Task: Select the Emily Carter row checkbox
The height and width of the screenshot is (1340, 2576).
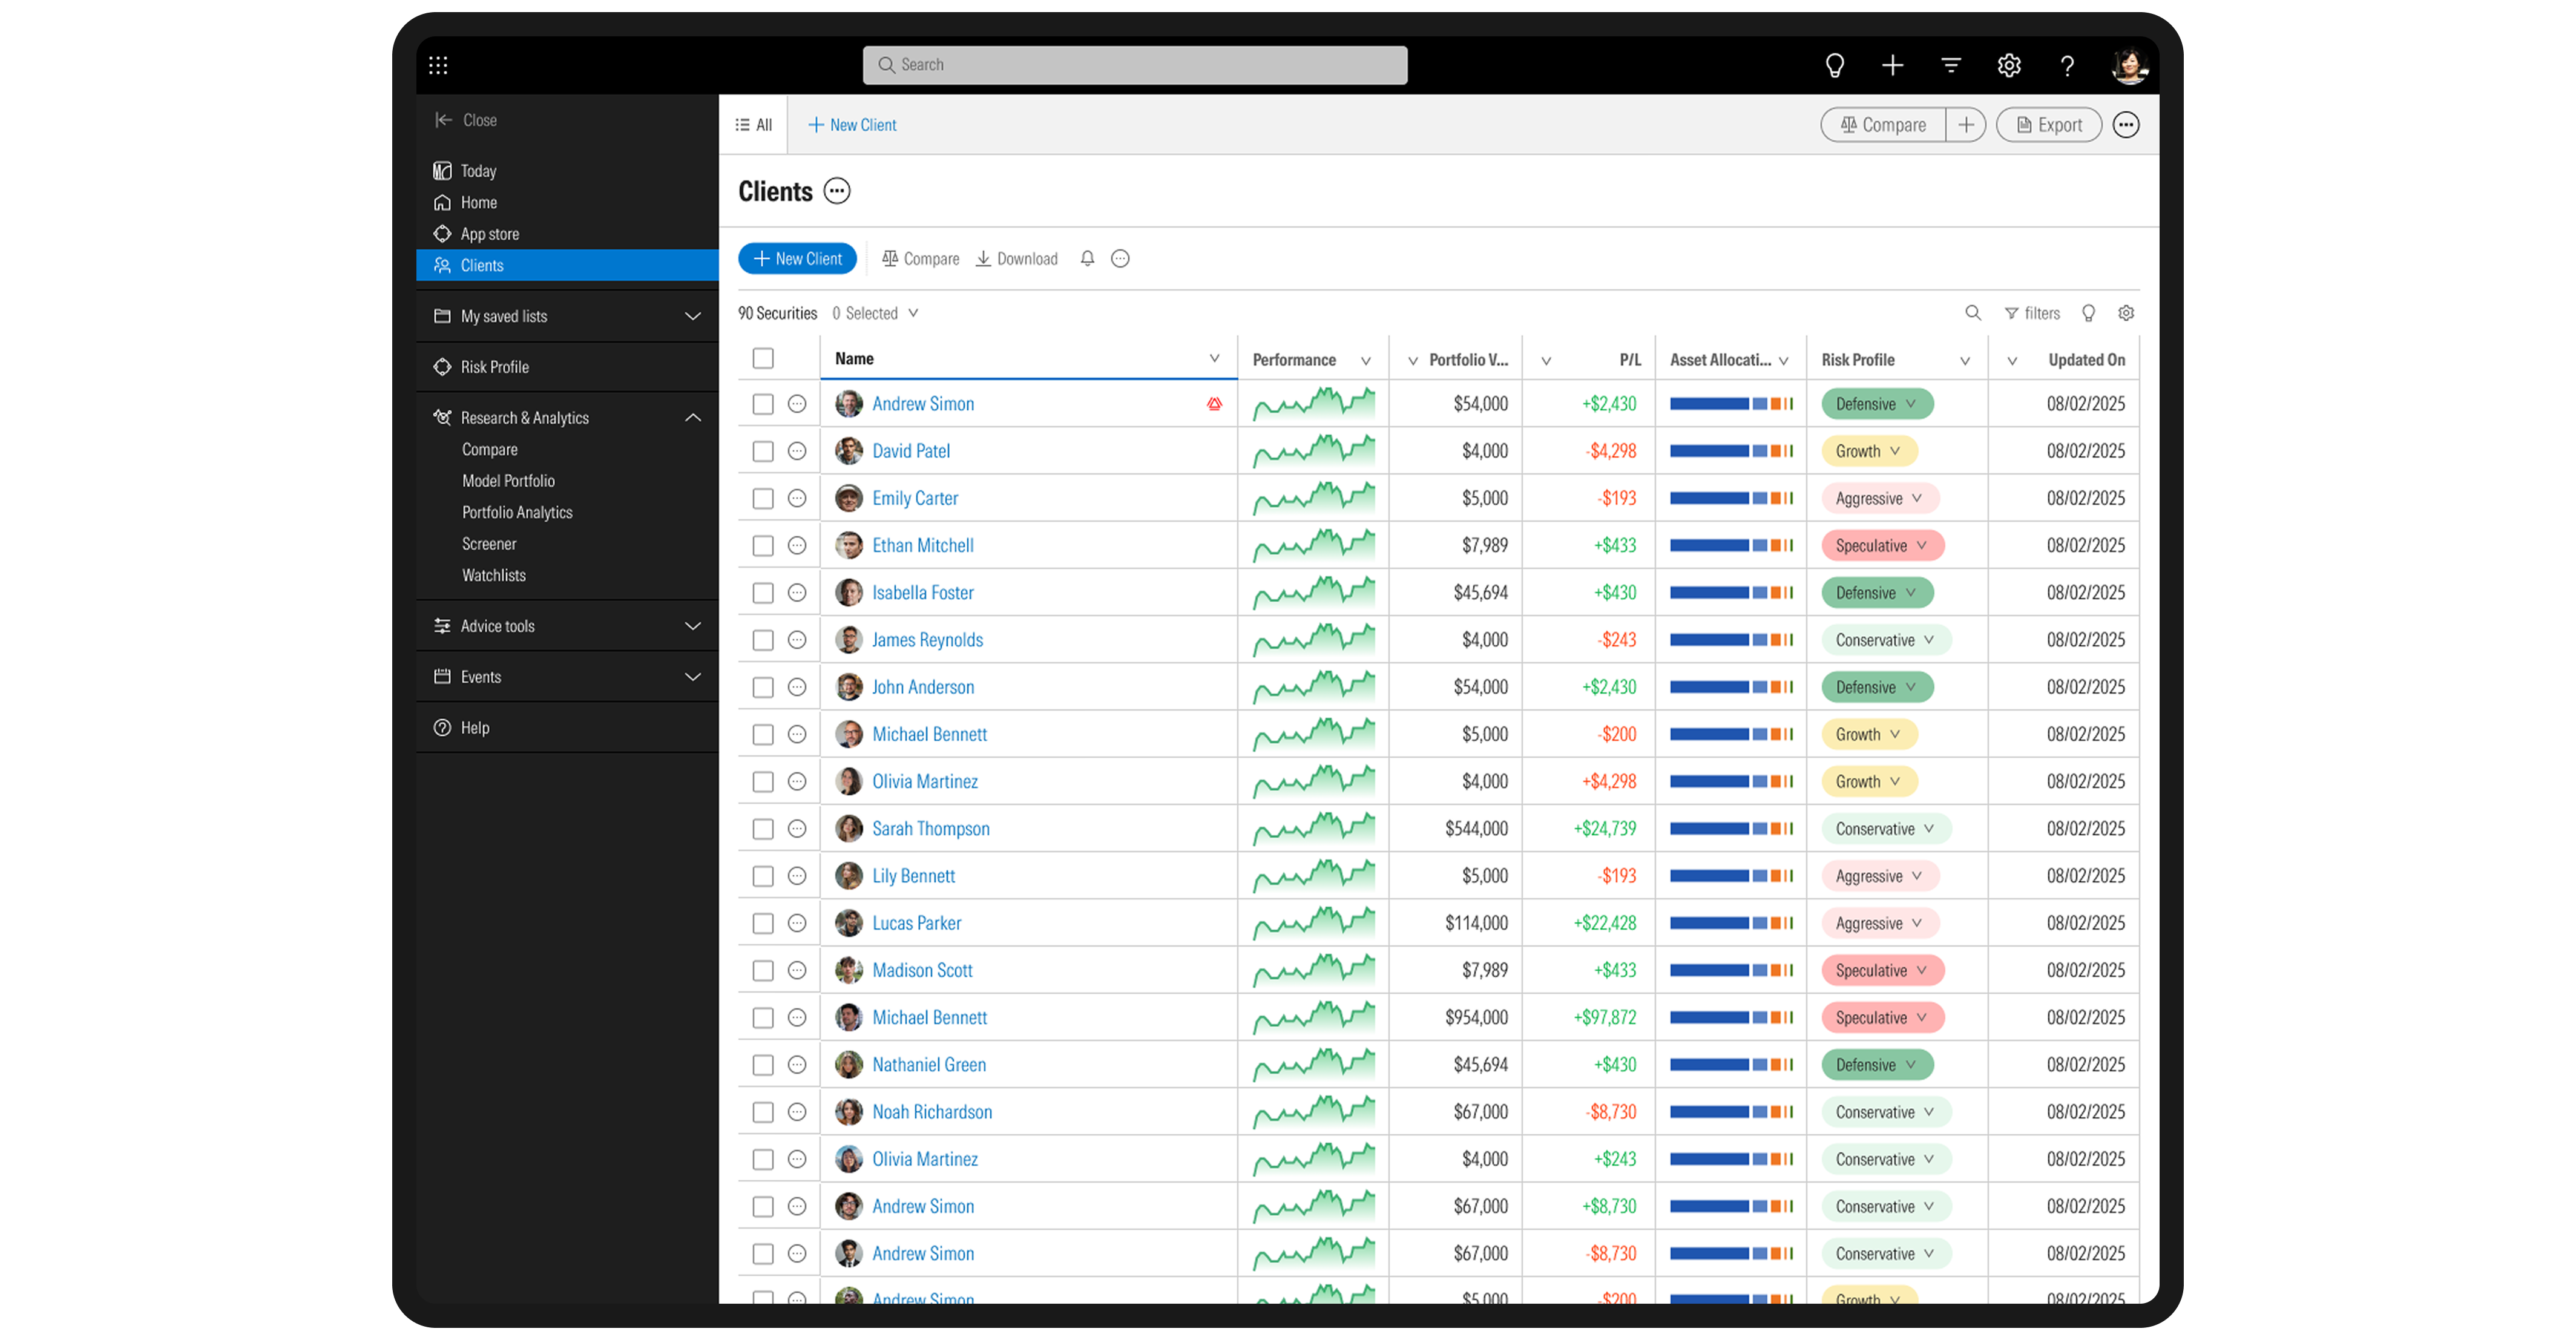Action: click(x=763, y=498)
